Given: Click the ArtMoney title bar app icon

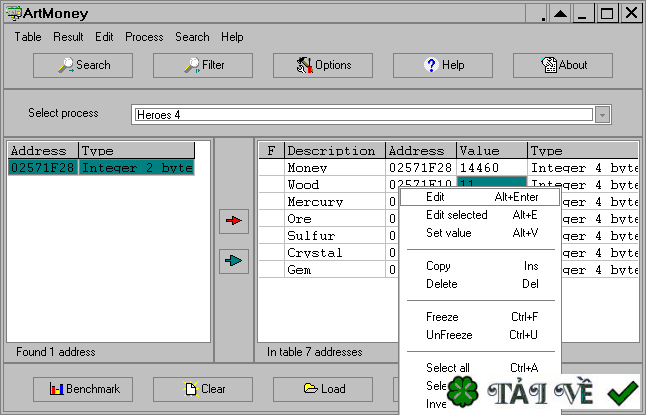Looking at the screenshot, I should point(14,13).
